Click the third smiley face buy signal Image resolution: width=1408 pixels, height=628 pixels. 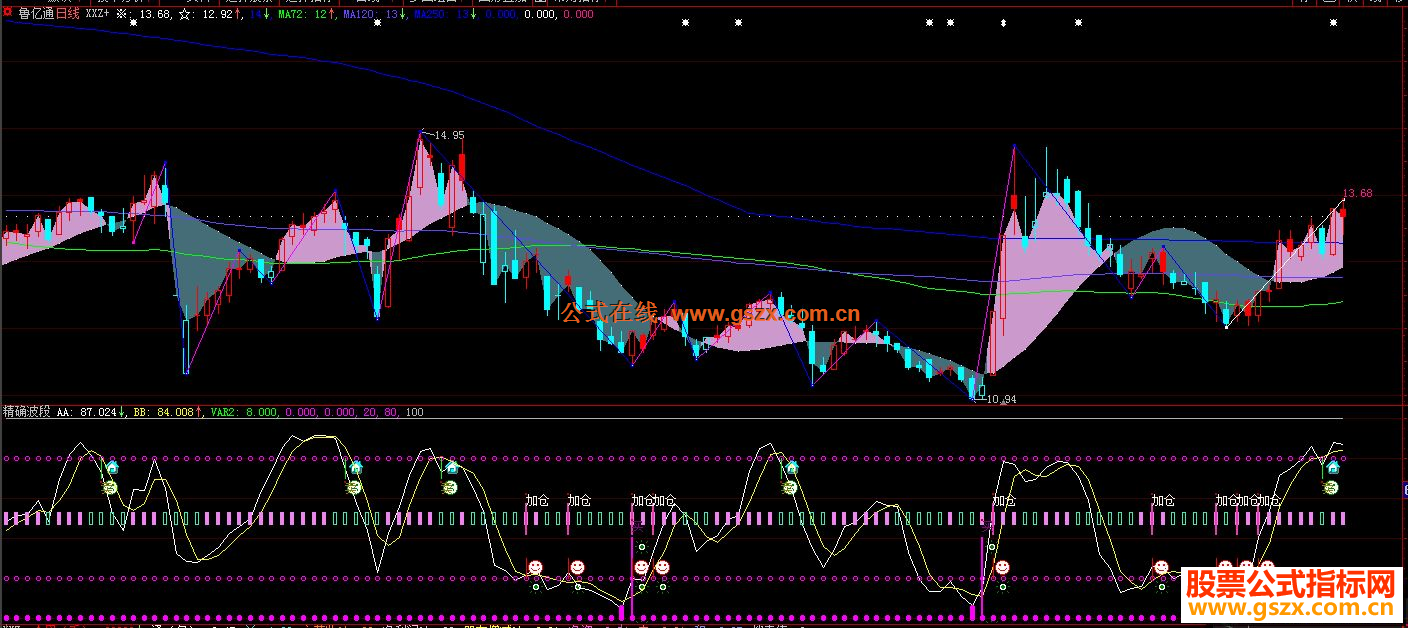coord(641,568)
